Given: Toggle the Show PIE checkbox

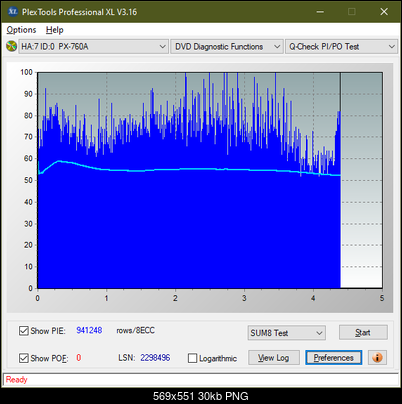Looking at the screenshot, I should point(24,331).
